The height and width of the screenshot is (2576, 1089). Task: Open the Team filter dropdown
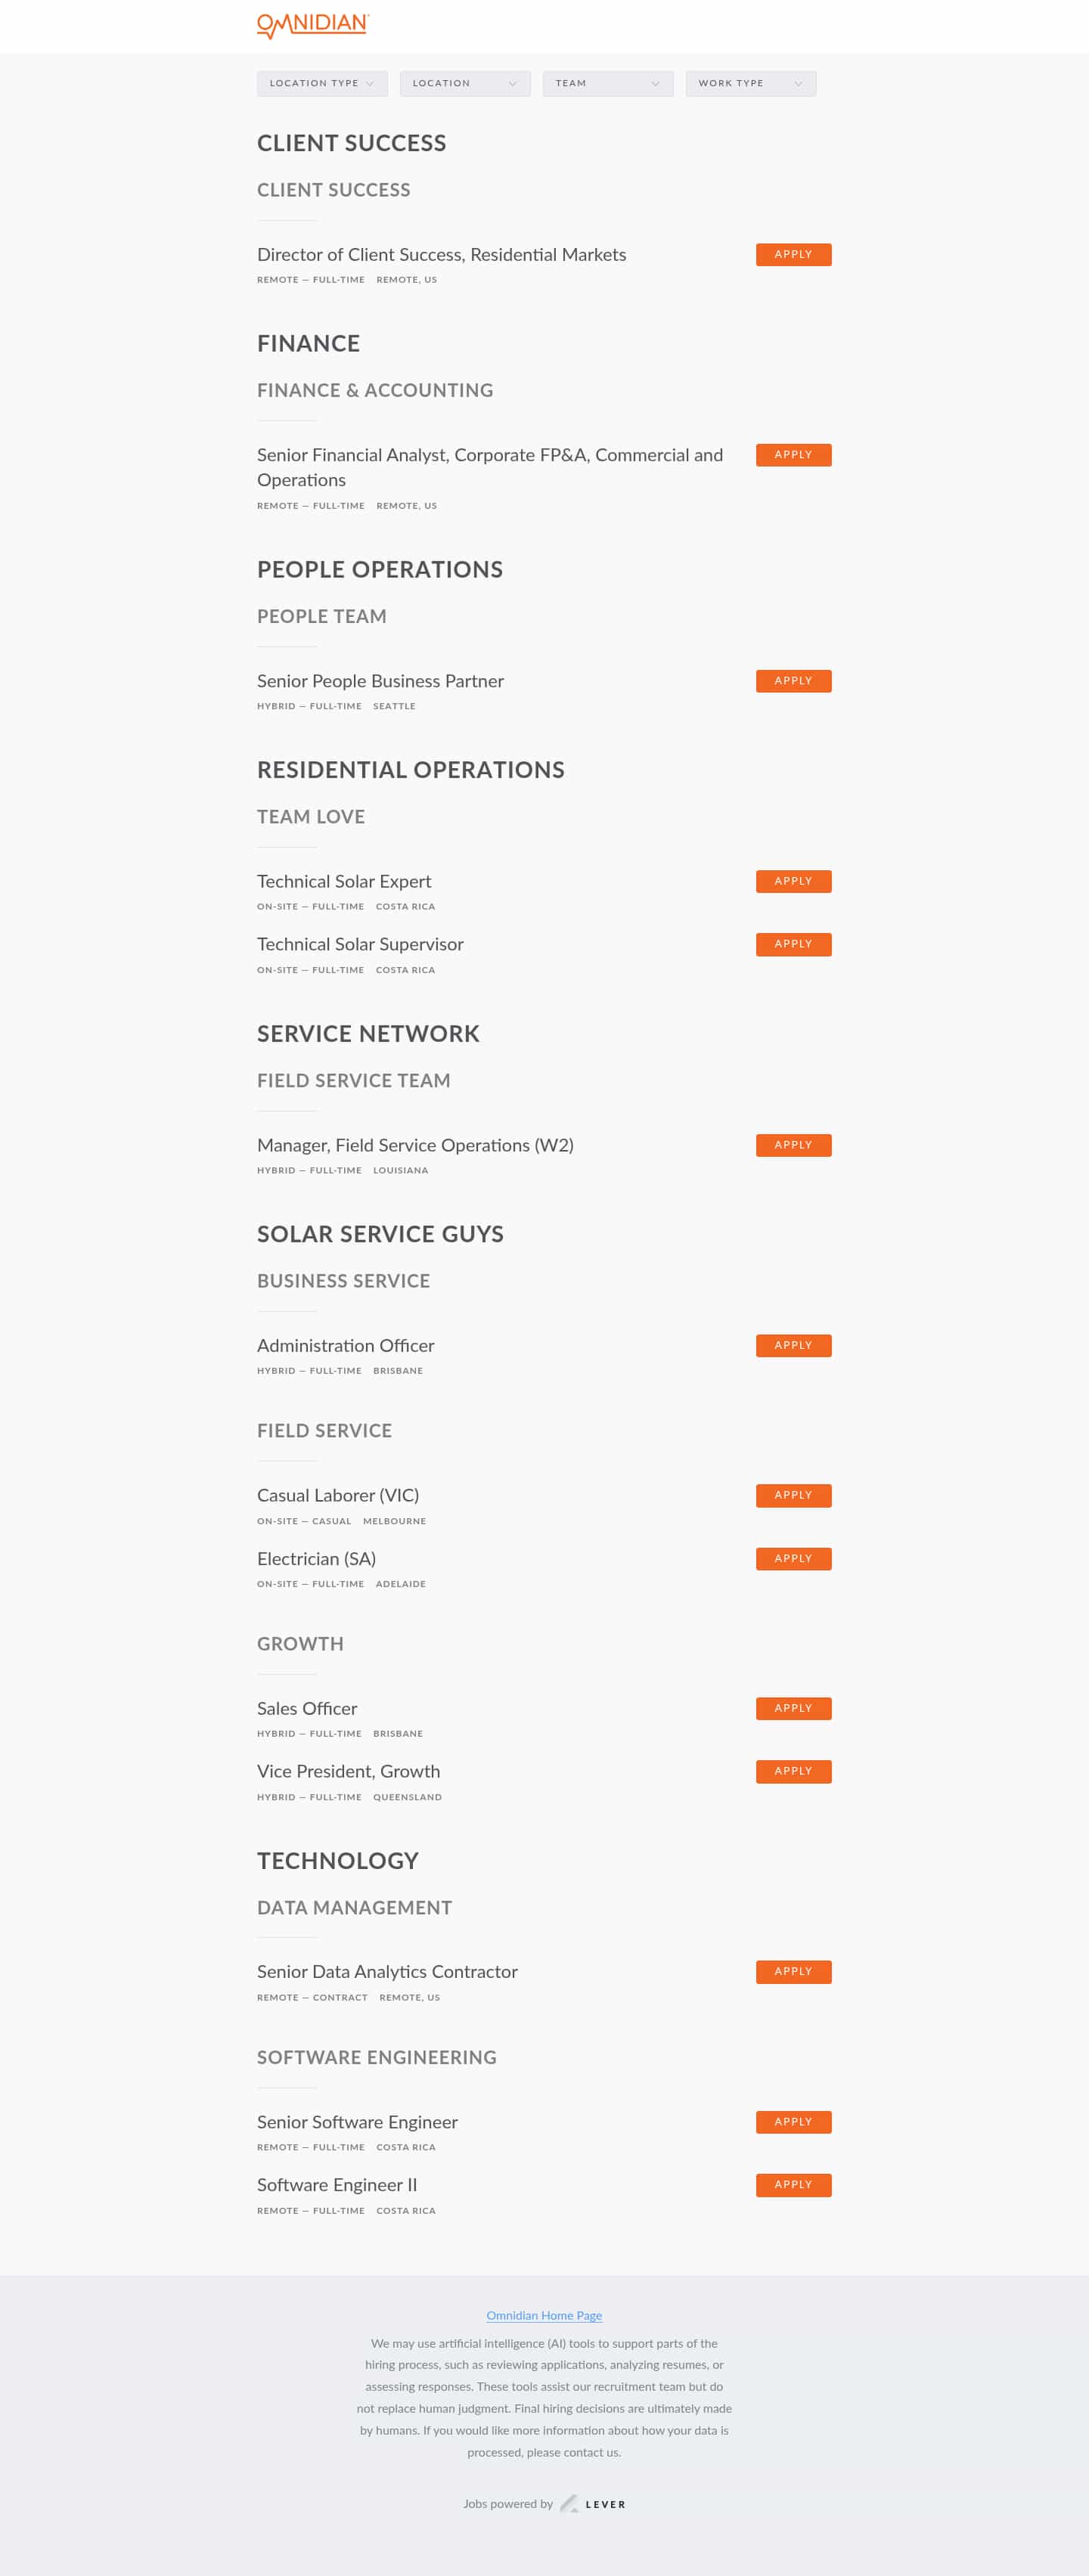pyautogui.click(x=607, y=83)
